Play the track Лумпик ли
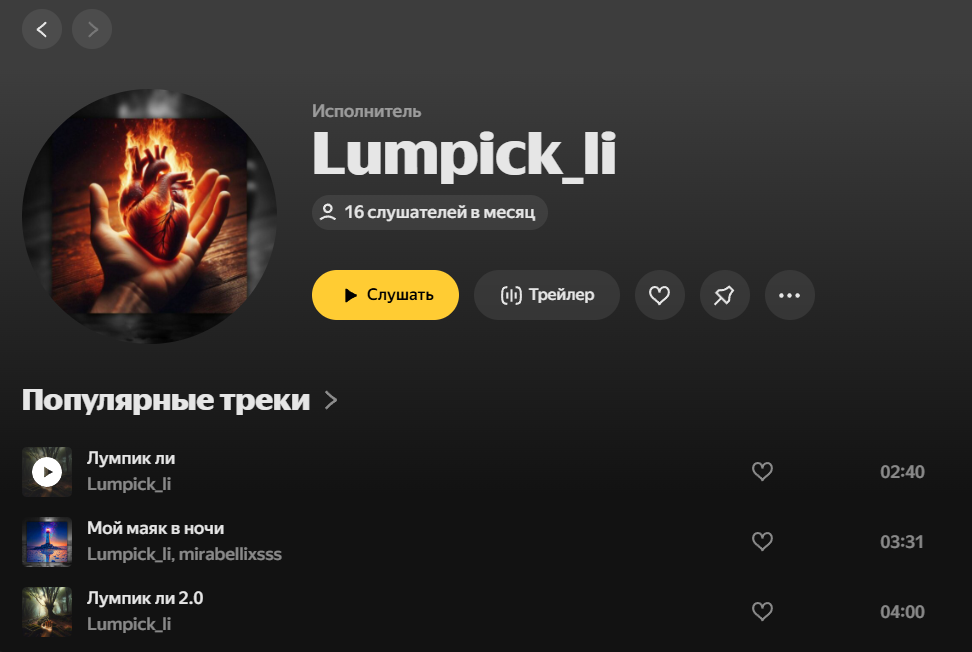972x652 pixels. (x=47, y=472)
